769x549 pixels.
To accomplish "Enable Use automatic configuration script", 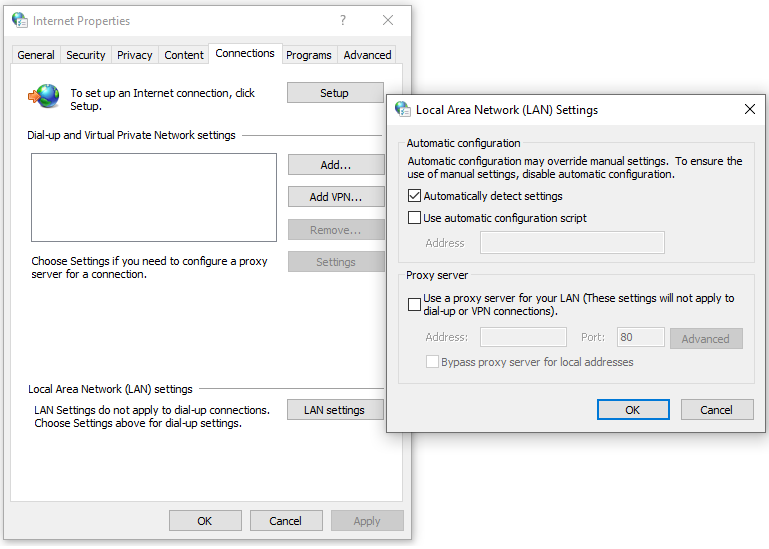I will coord(414,217).
